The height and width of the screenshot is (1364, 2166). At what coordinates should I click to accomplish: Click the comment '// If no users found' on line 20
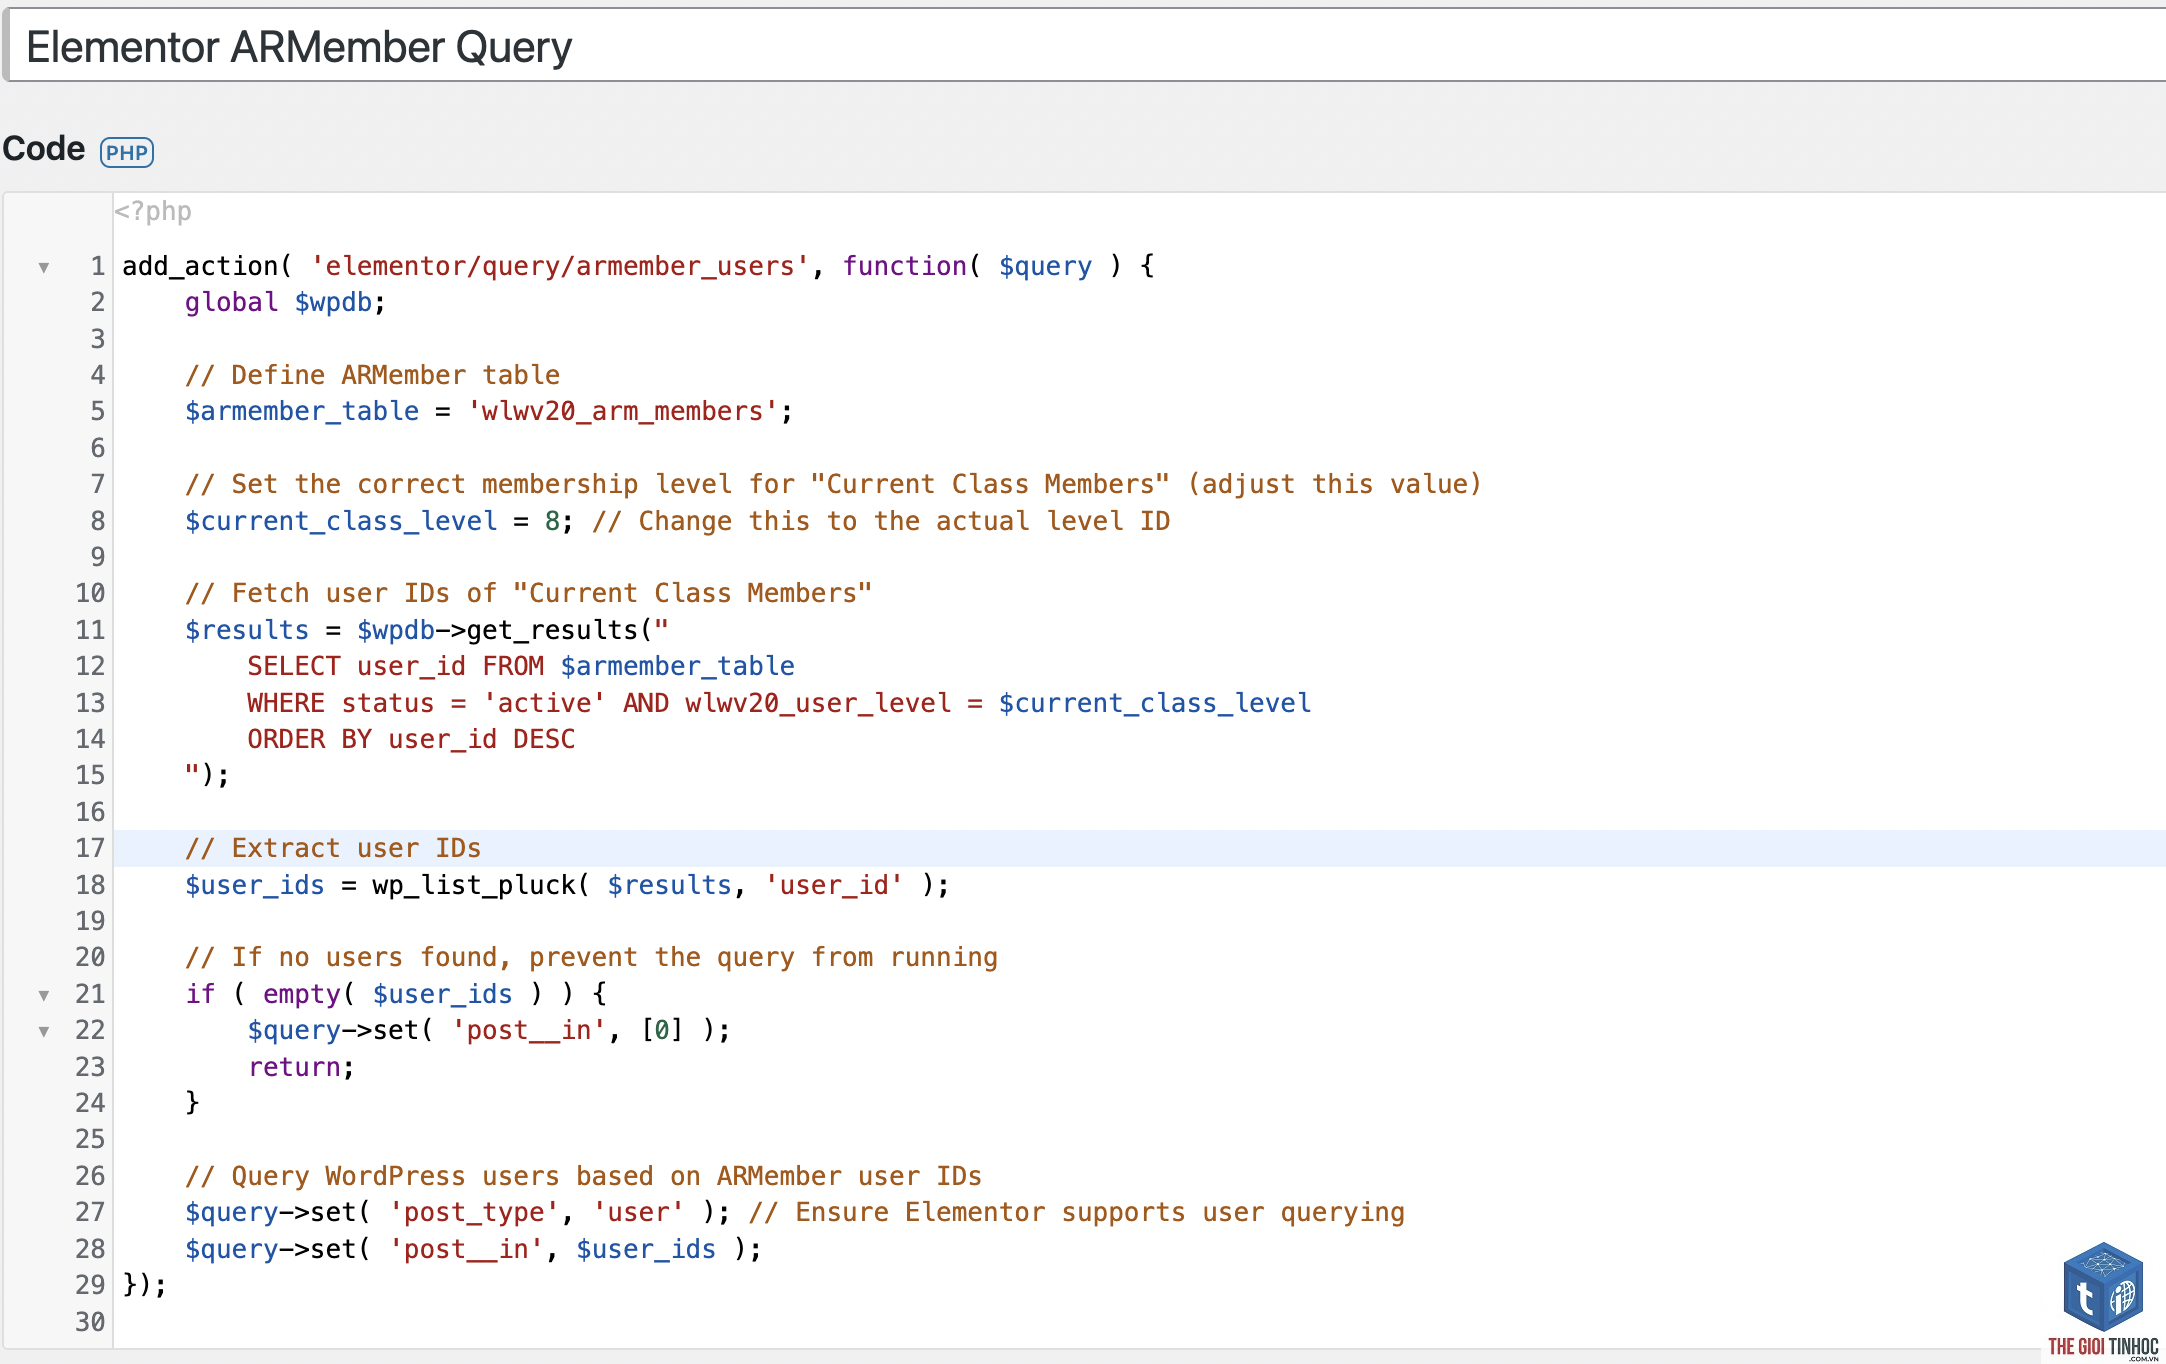[348, 957]
